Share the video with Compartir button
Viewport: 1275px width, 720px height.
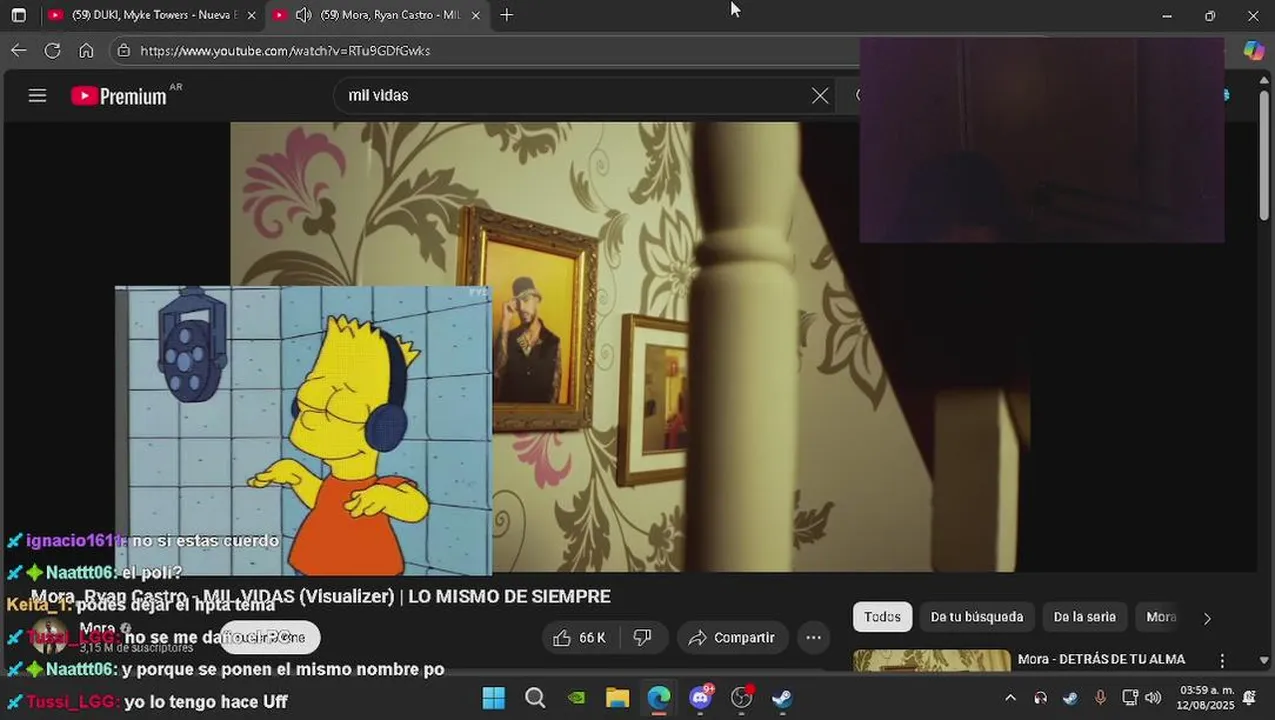(732, 637)
